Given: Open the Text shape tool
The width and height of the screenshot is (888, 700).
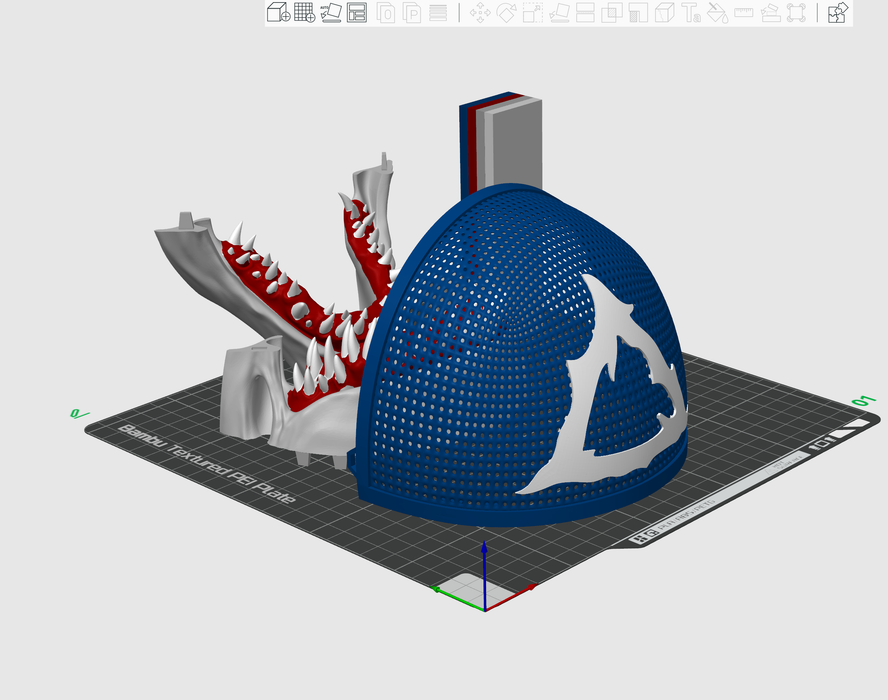Looking at the screenshot, I should [x=691, y=13].
